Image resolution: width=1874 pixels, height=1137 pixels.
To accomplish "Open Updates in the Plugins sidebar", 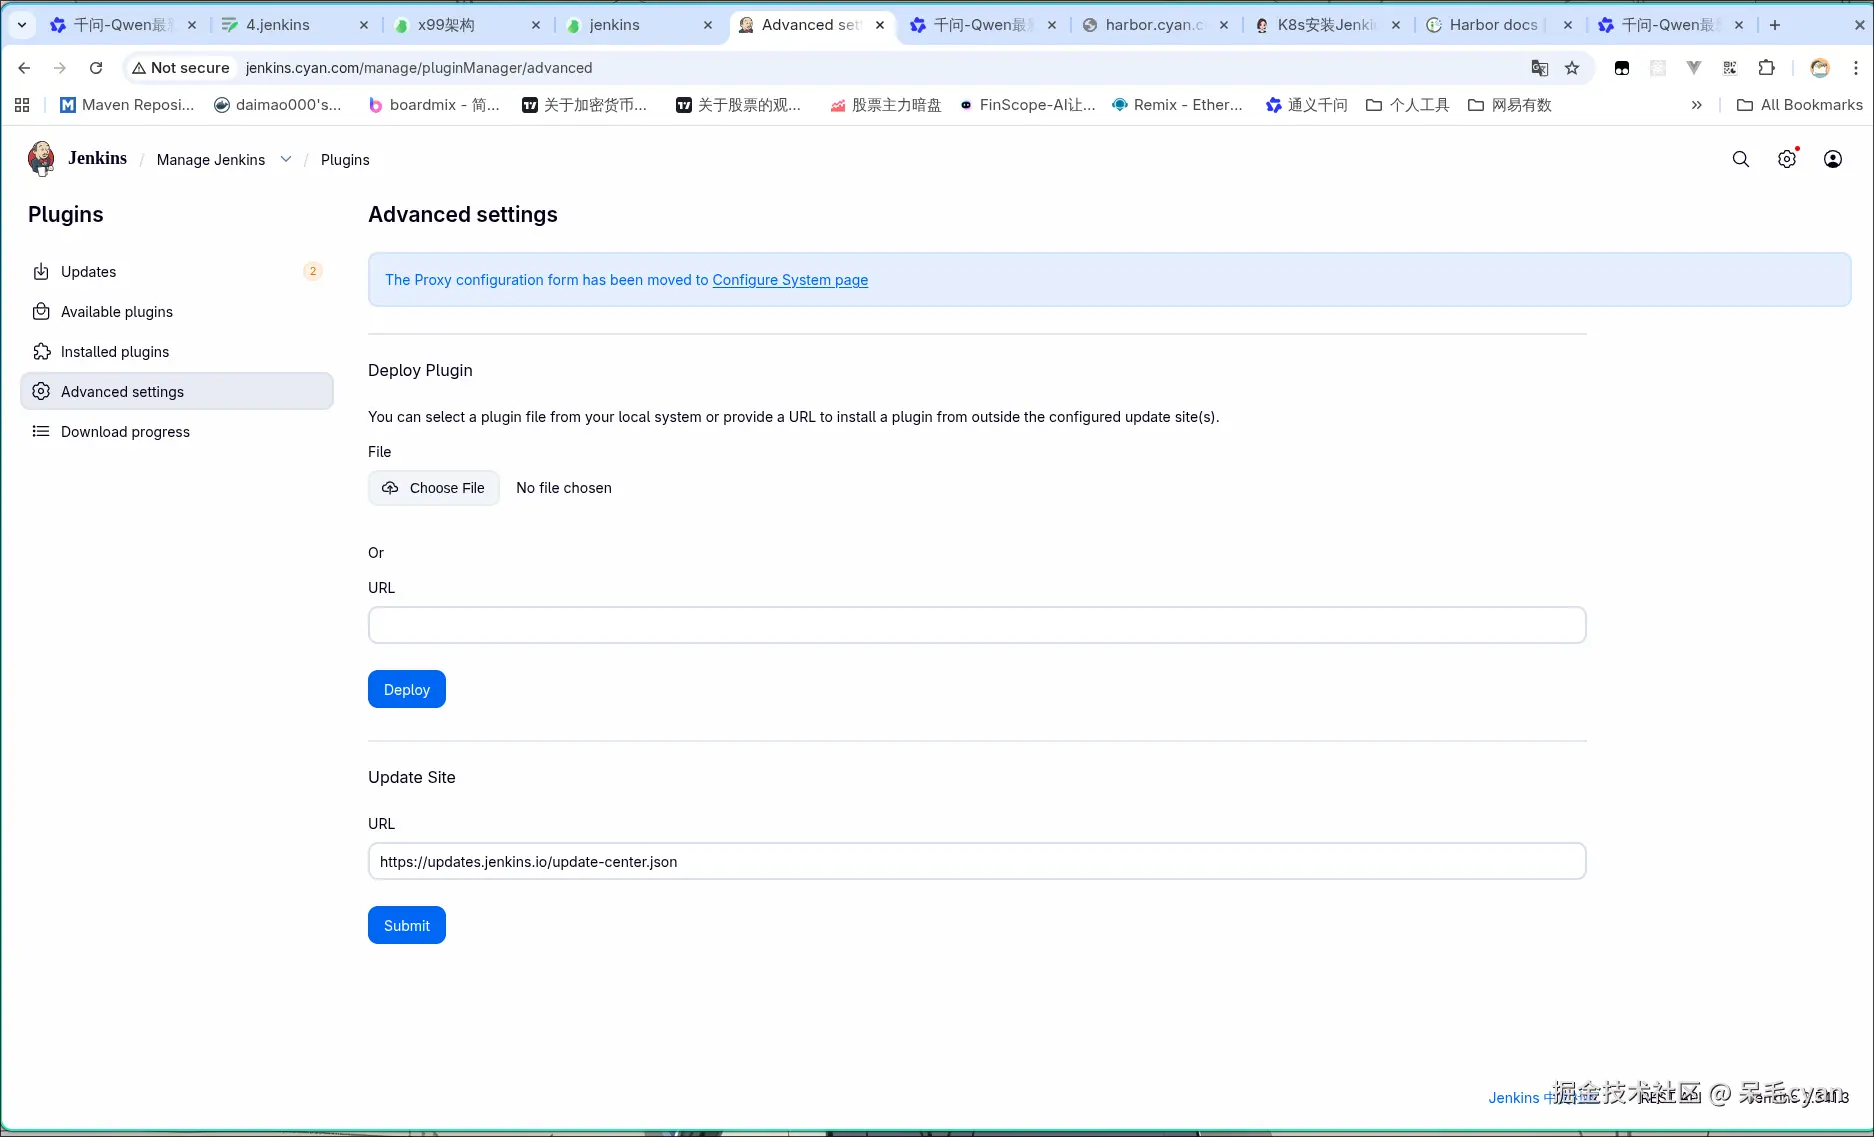I will 177,272.
